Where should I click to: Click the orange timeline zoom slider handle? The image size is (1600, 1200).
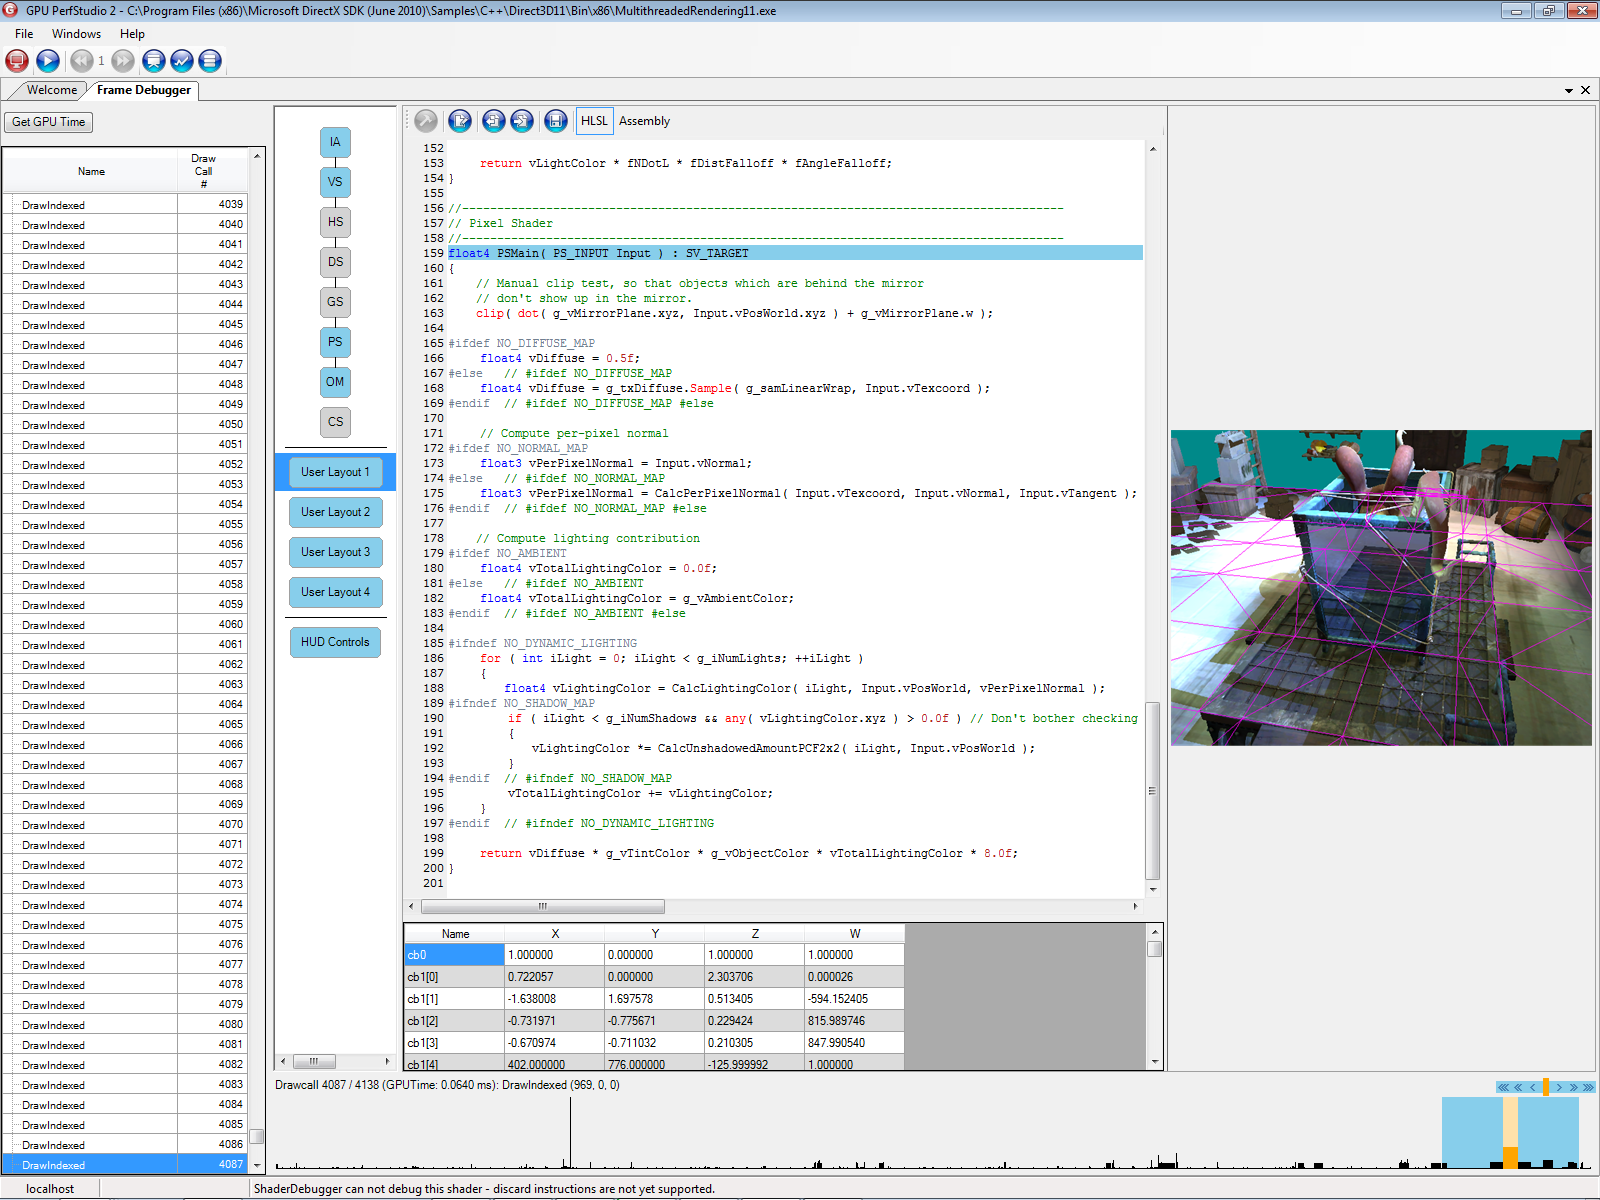point(1546,1087)
